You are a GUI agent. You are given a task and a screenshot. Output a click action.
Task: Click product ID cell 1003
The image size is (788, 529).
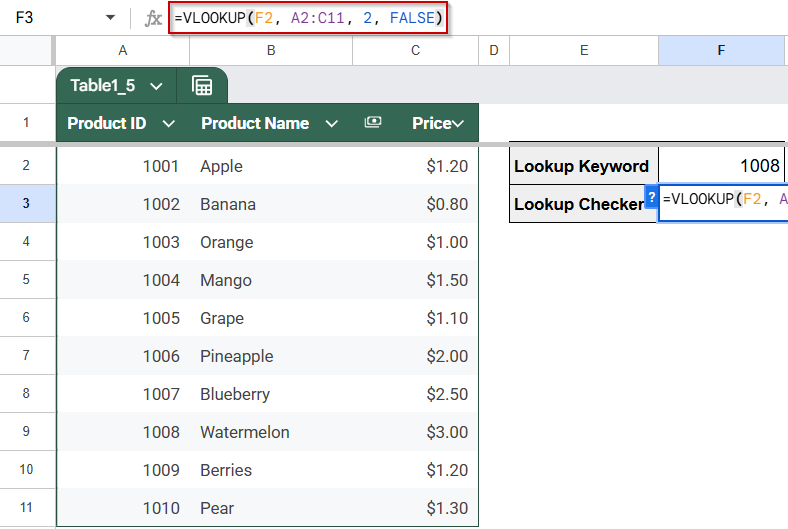[123, 242]
